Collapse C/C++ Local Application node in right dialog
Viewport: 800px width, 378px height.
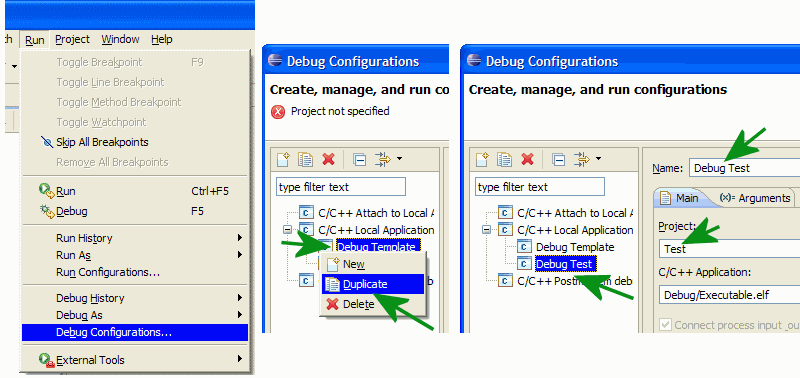486,230
